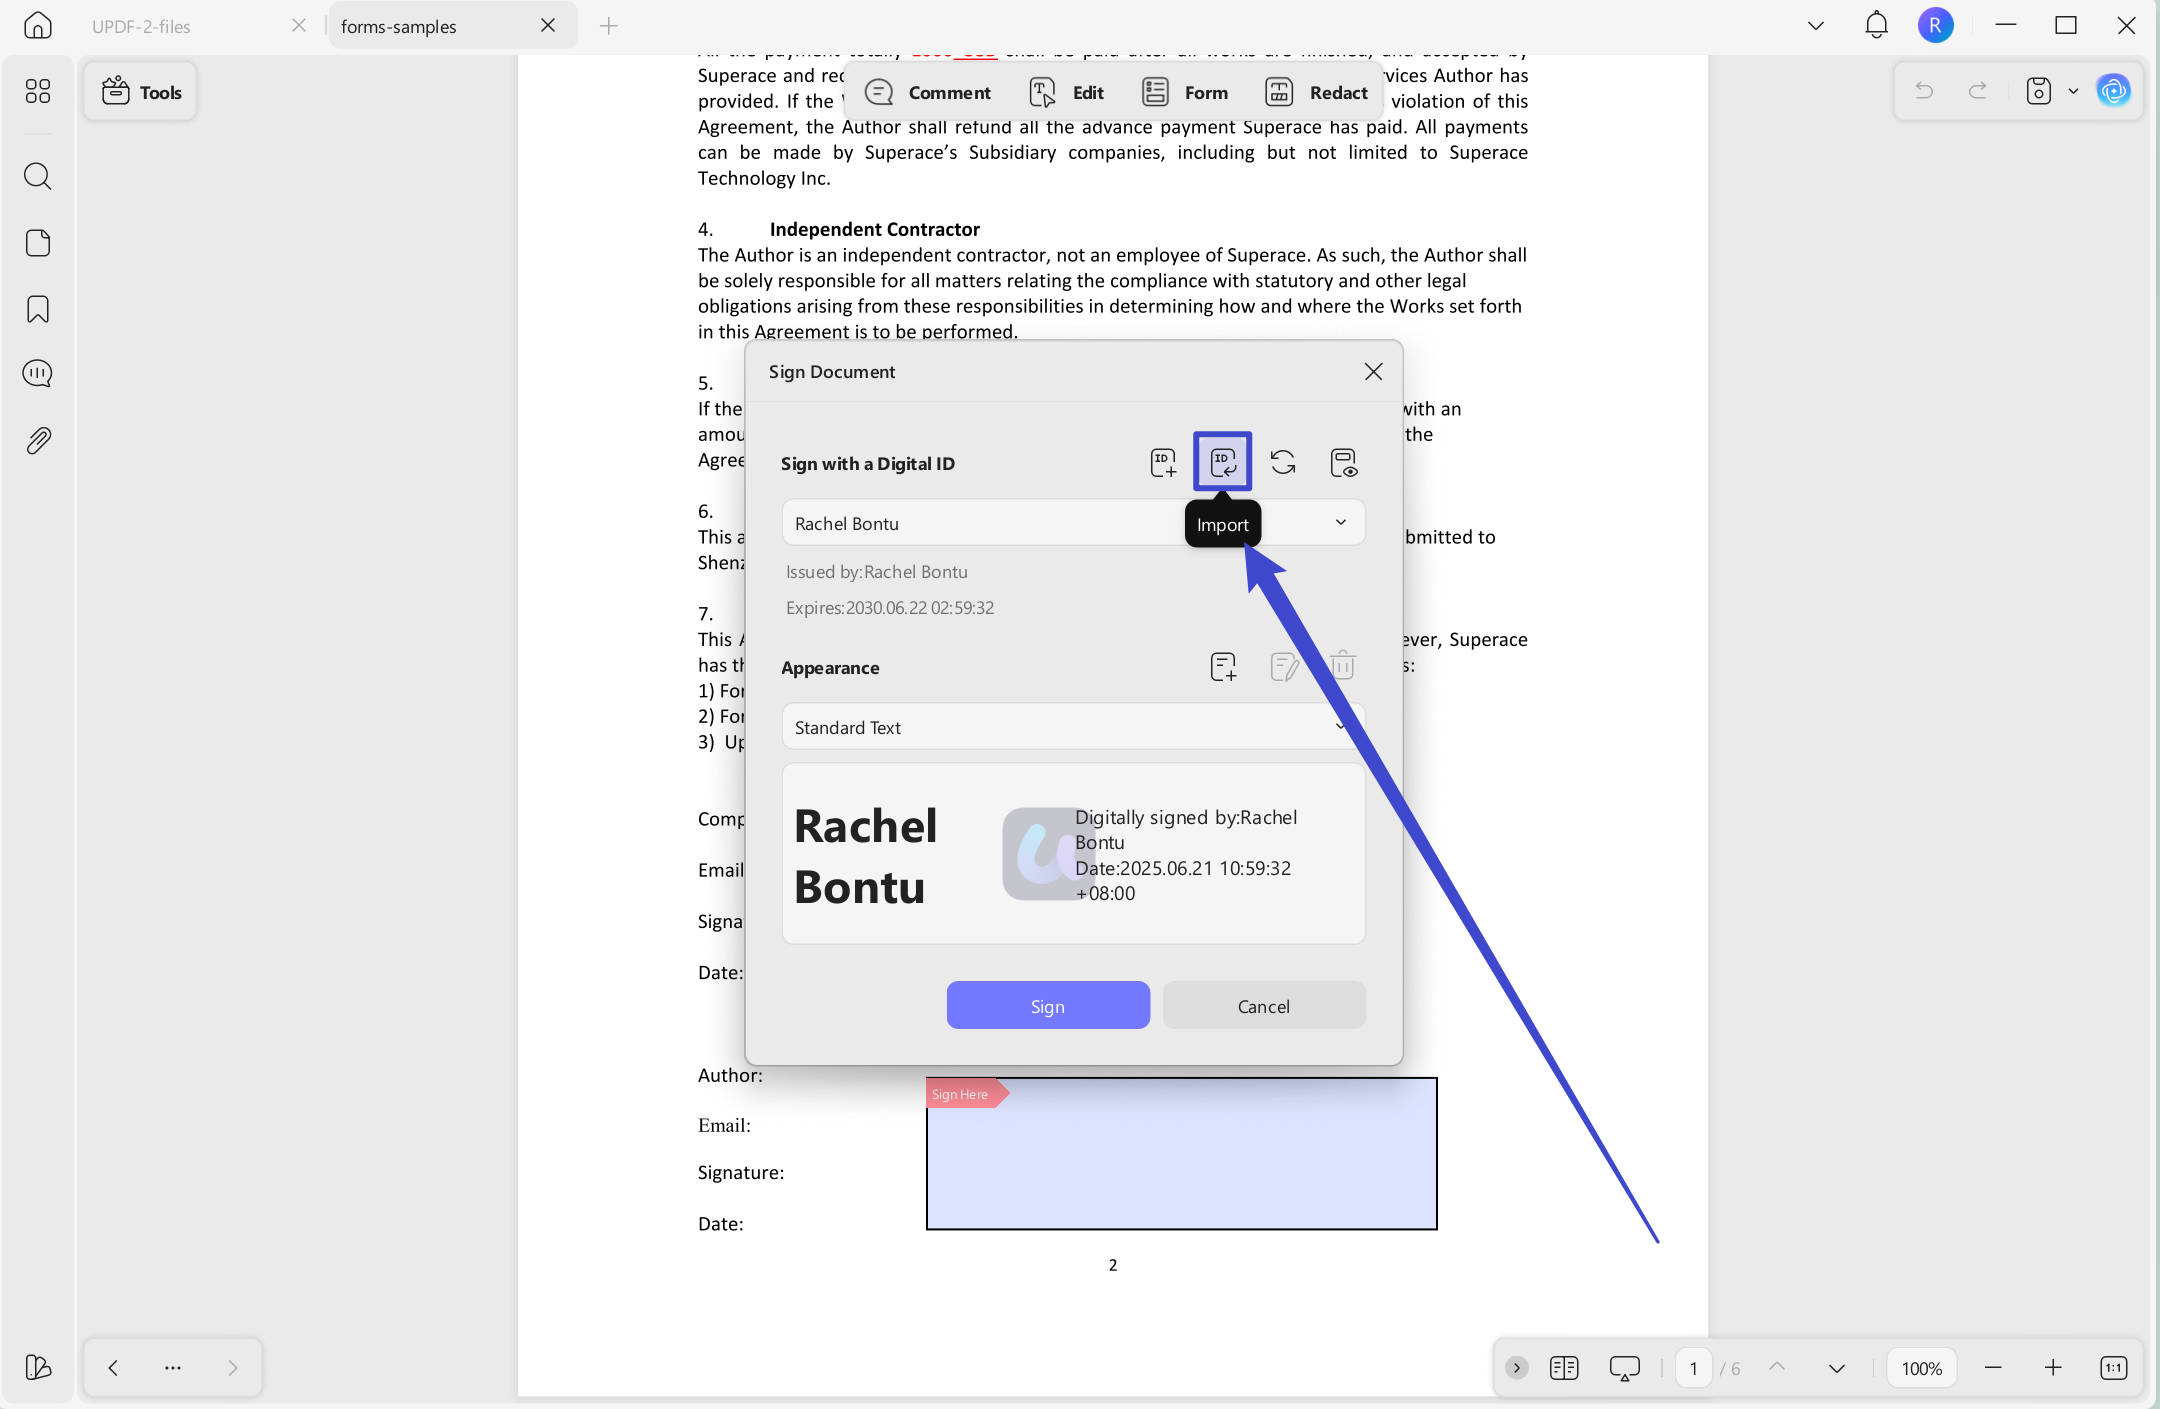Open the thumbnails grid panel in the sidebar
This screenshot has height=1409, width=2160.
coord(38,92)
